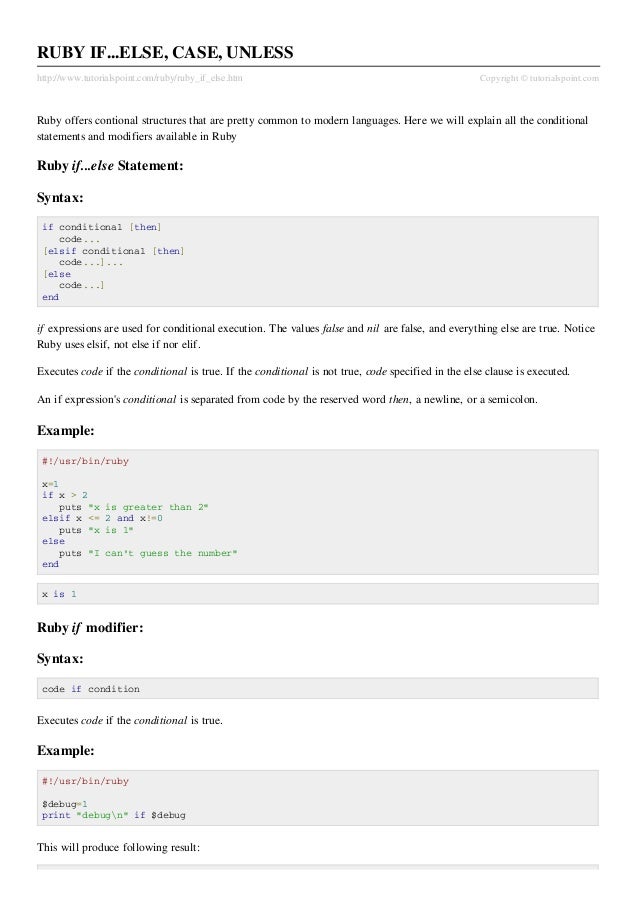Click the $debug=1 code line
The width and height of the screenshot is (638, 903).
[64, 804]
